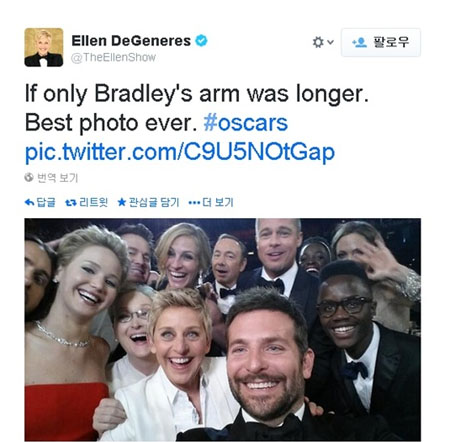Click the retweet arrows icon
The image size is (450, 442).
[71, 202]
